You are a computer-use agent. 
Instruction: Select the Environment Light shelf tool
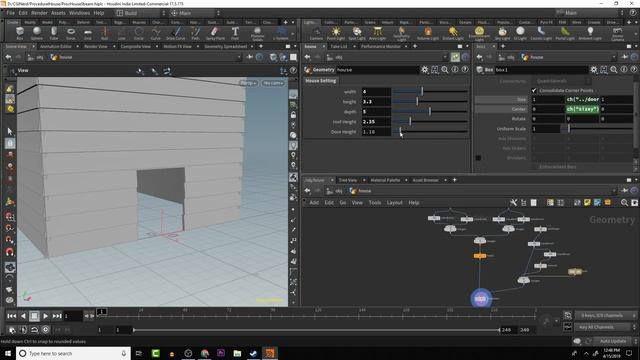pos(479,33)
